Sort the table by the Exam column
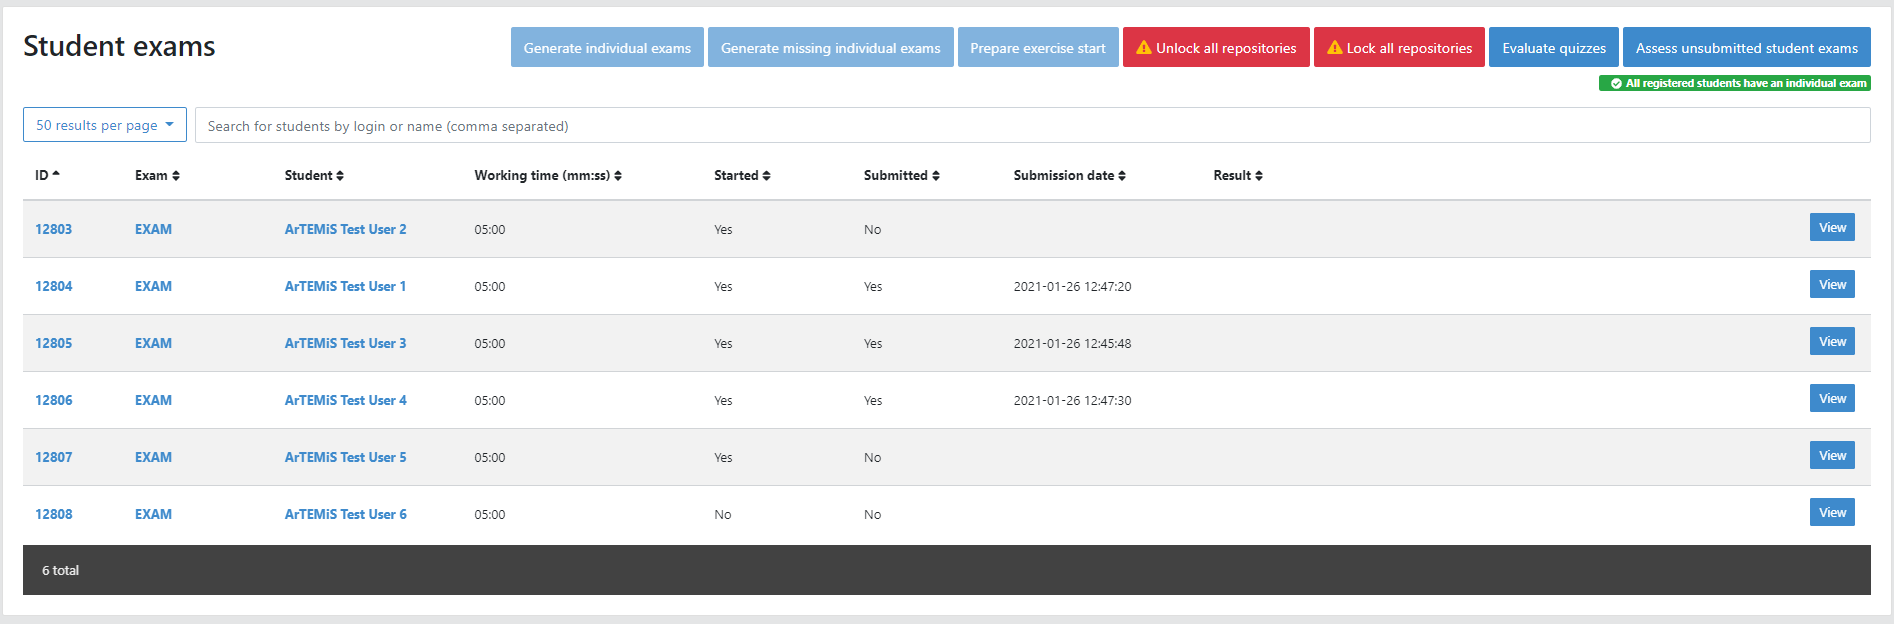The image size is (1894, 624). [x=157, y=175]
